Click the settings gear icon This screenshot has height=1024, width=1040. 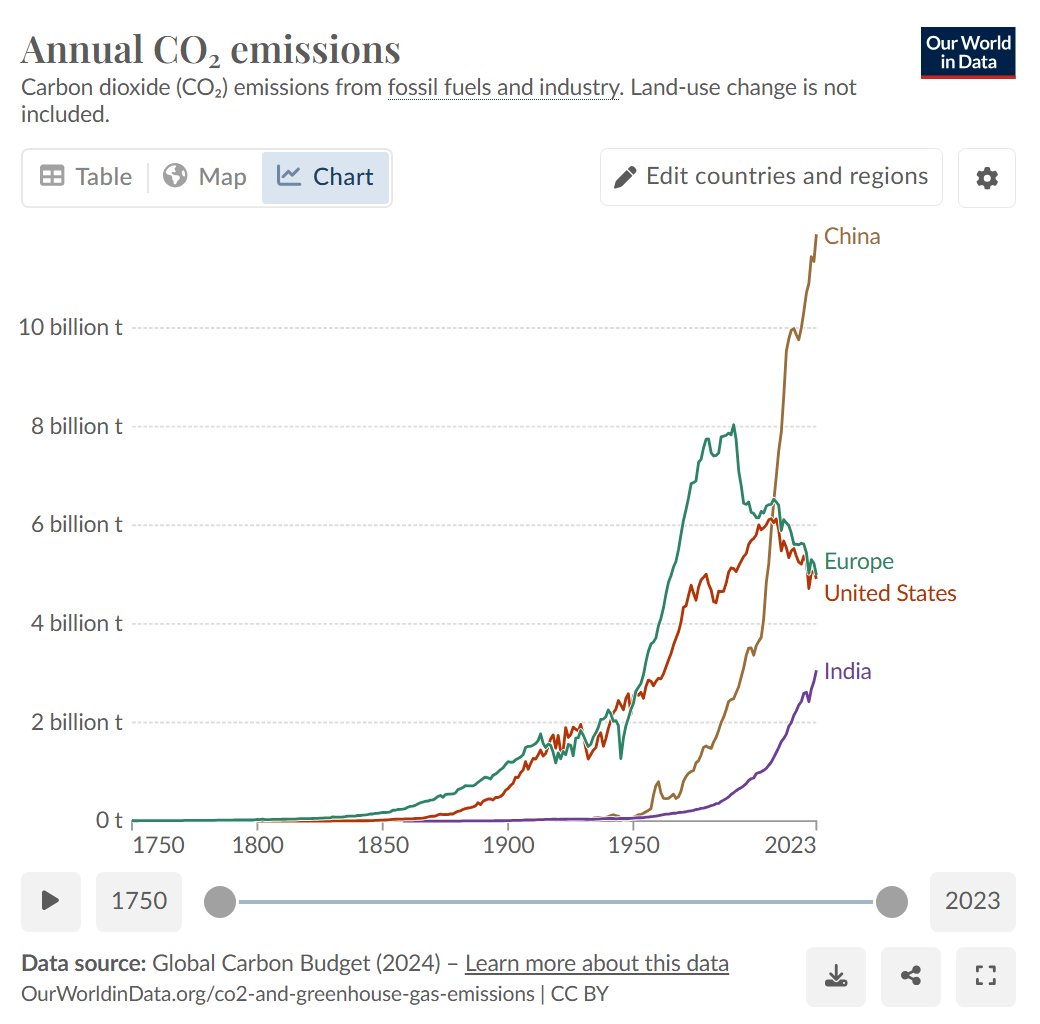click(986, 178)
